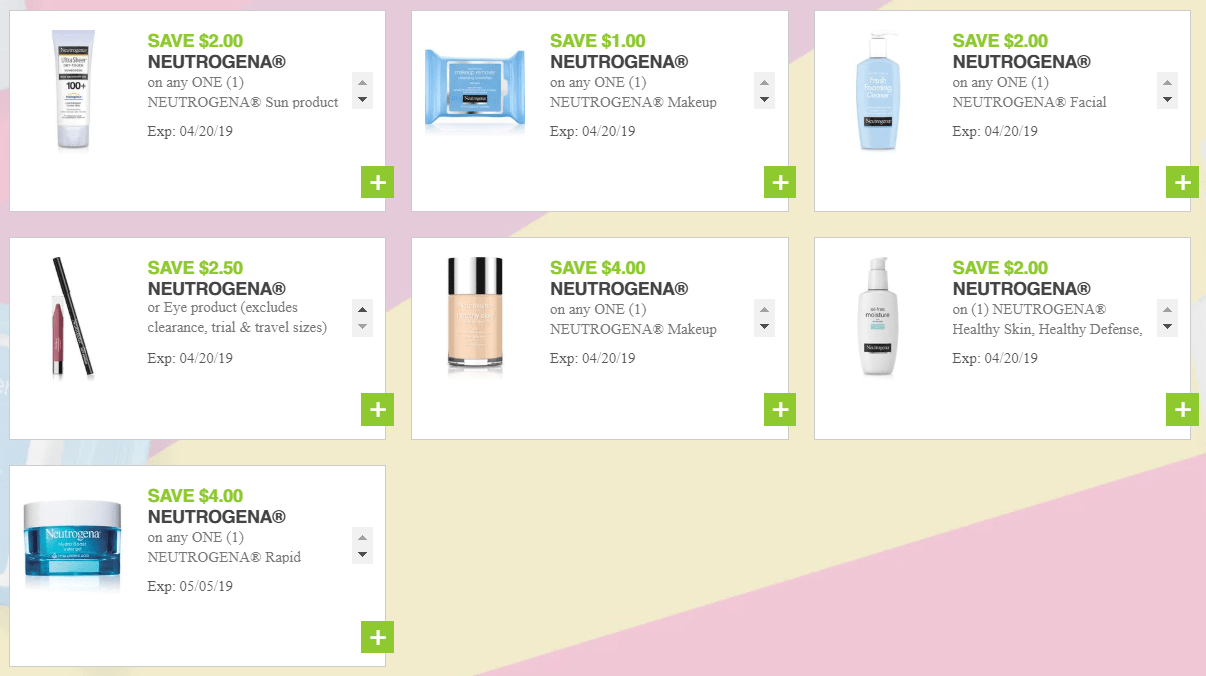Add the $4.00 Makeup foundation coupon
The image size is (1206, 676).
point(780,409)
